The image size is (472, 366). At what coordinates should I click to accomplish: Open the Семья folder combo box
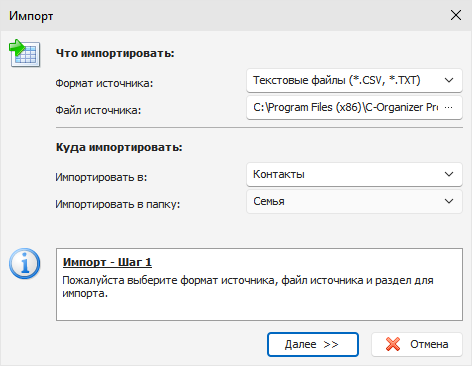point(354,201)
